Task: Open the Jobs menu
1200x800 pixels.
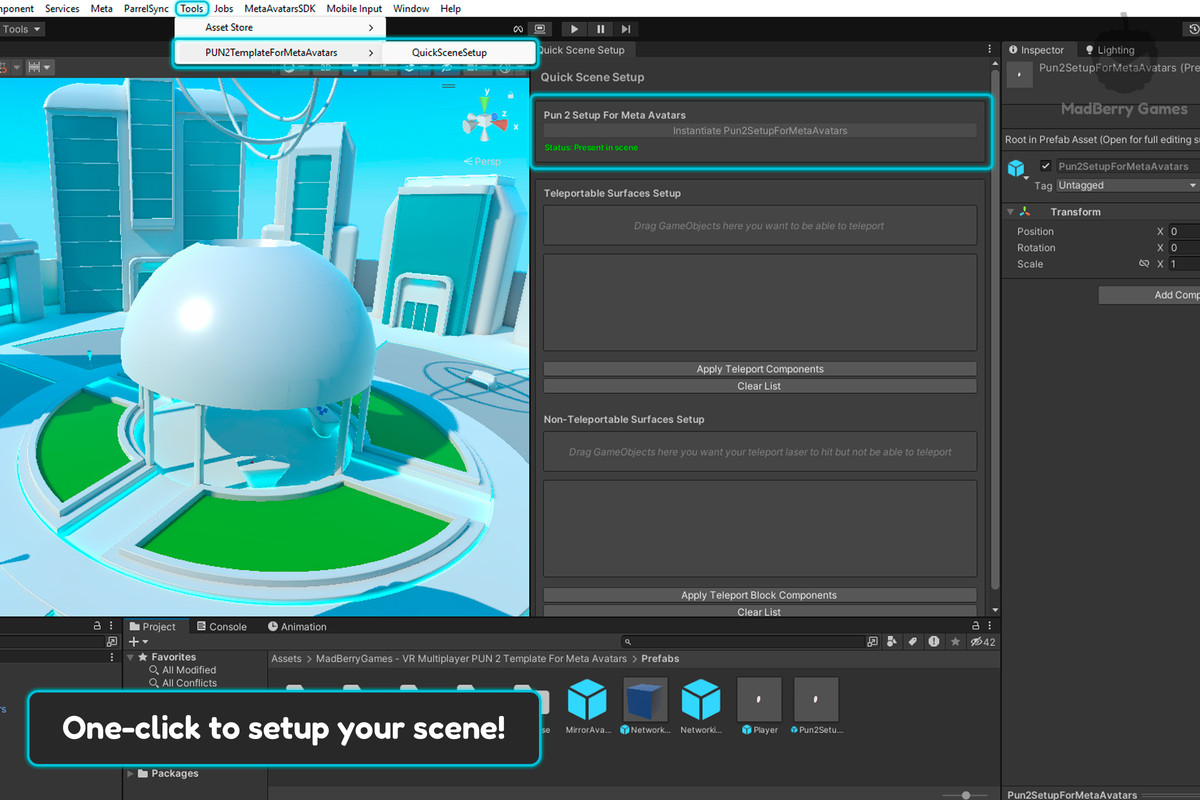Action: pos(223,8)
